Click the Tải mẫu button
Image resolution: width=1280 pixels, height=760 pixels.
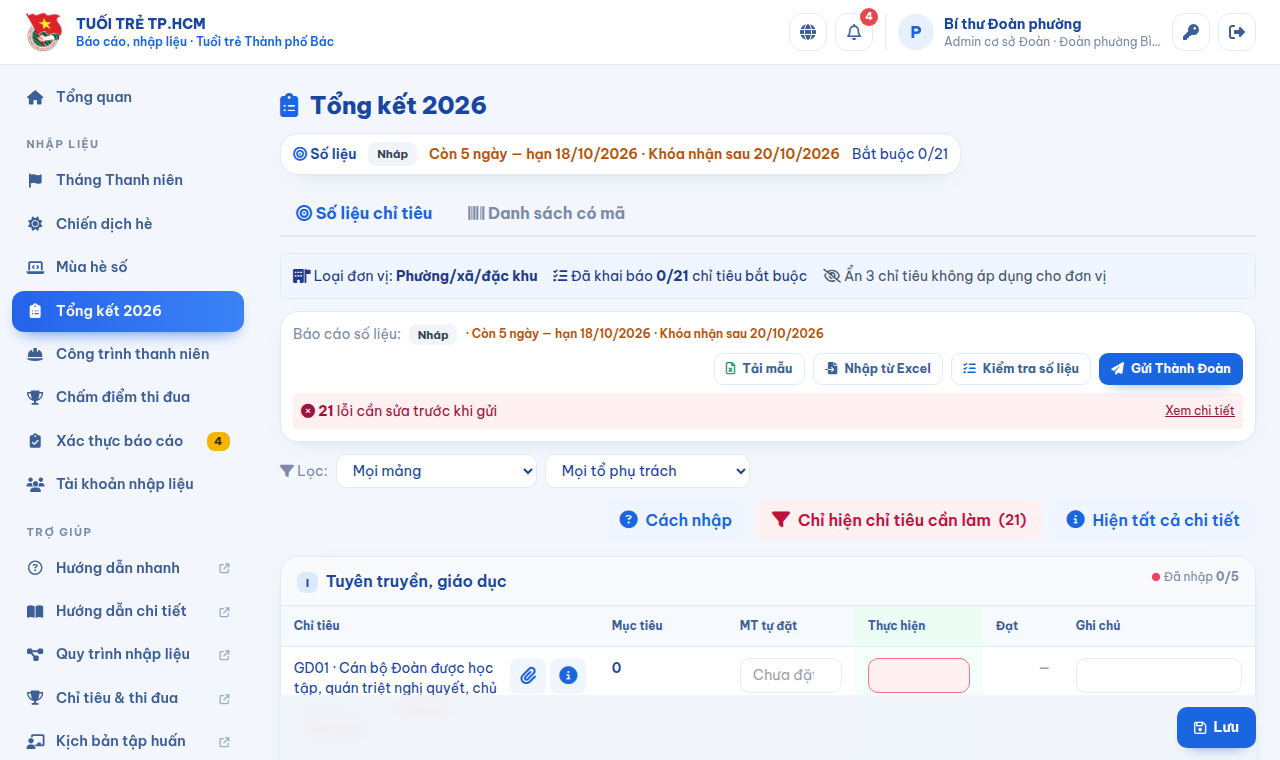point(759,369)
